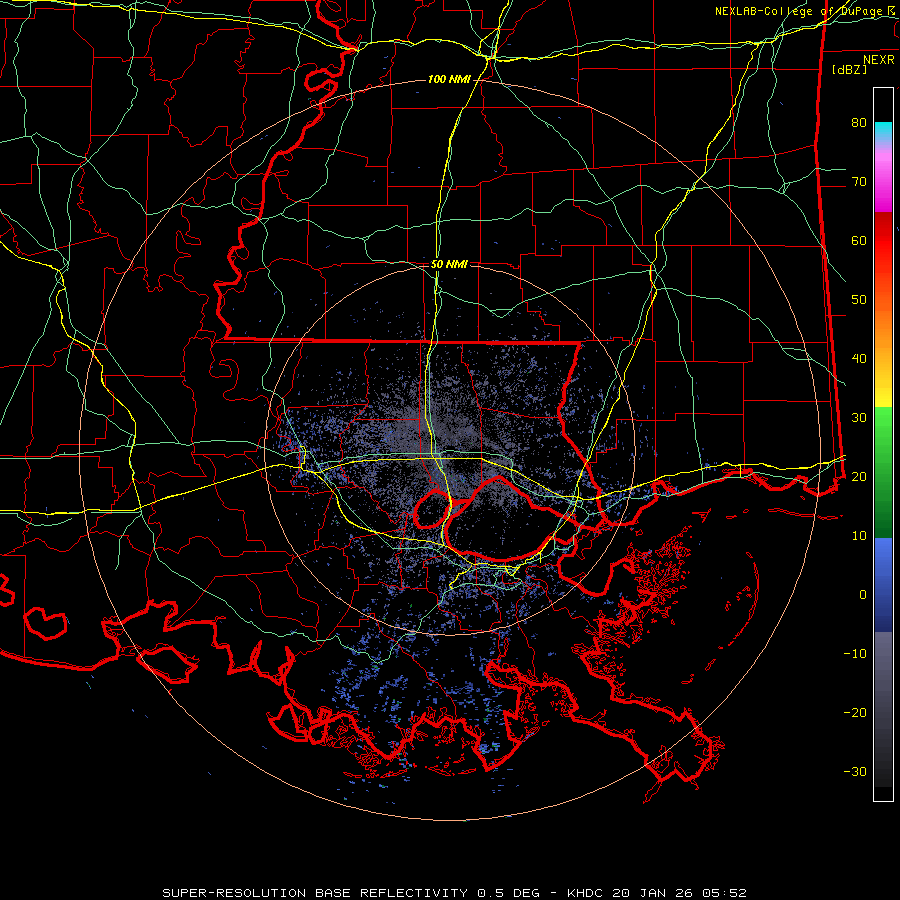Click the cyan segment of the color bar
Viewport: 900px width, 900px height.
(x=883, y=132)
